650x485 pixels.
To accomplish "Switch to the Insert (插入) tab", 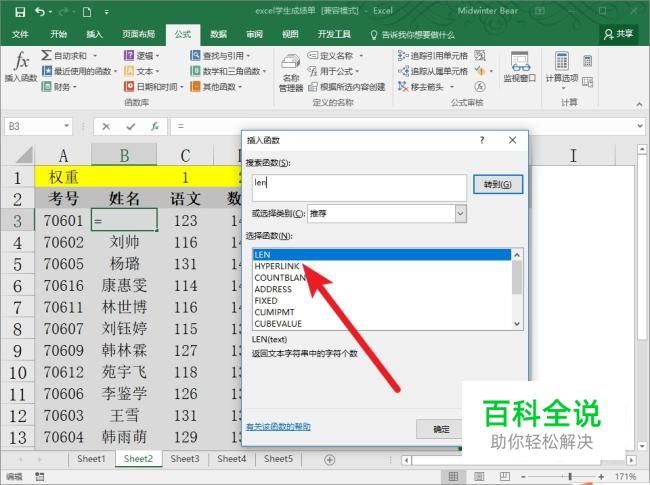I will [94, 34].
